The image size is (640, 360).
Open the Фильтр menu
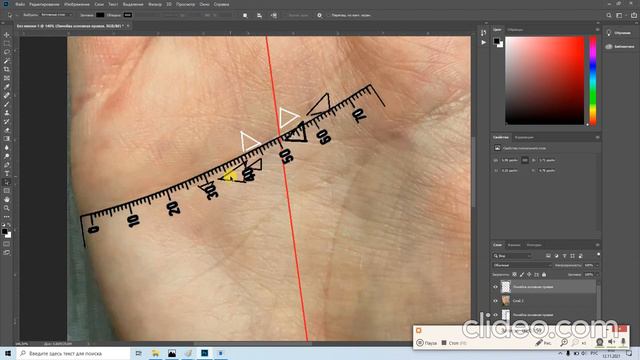[155, 4]
